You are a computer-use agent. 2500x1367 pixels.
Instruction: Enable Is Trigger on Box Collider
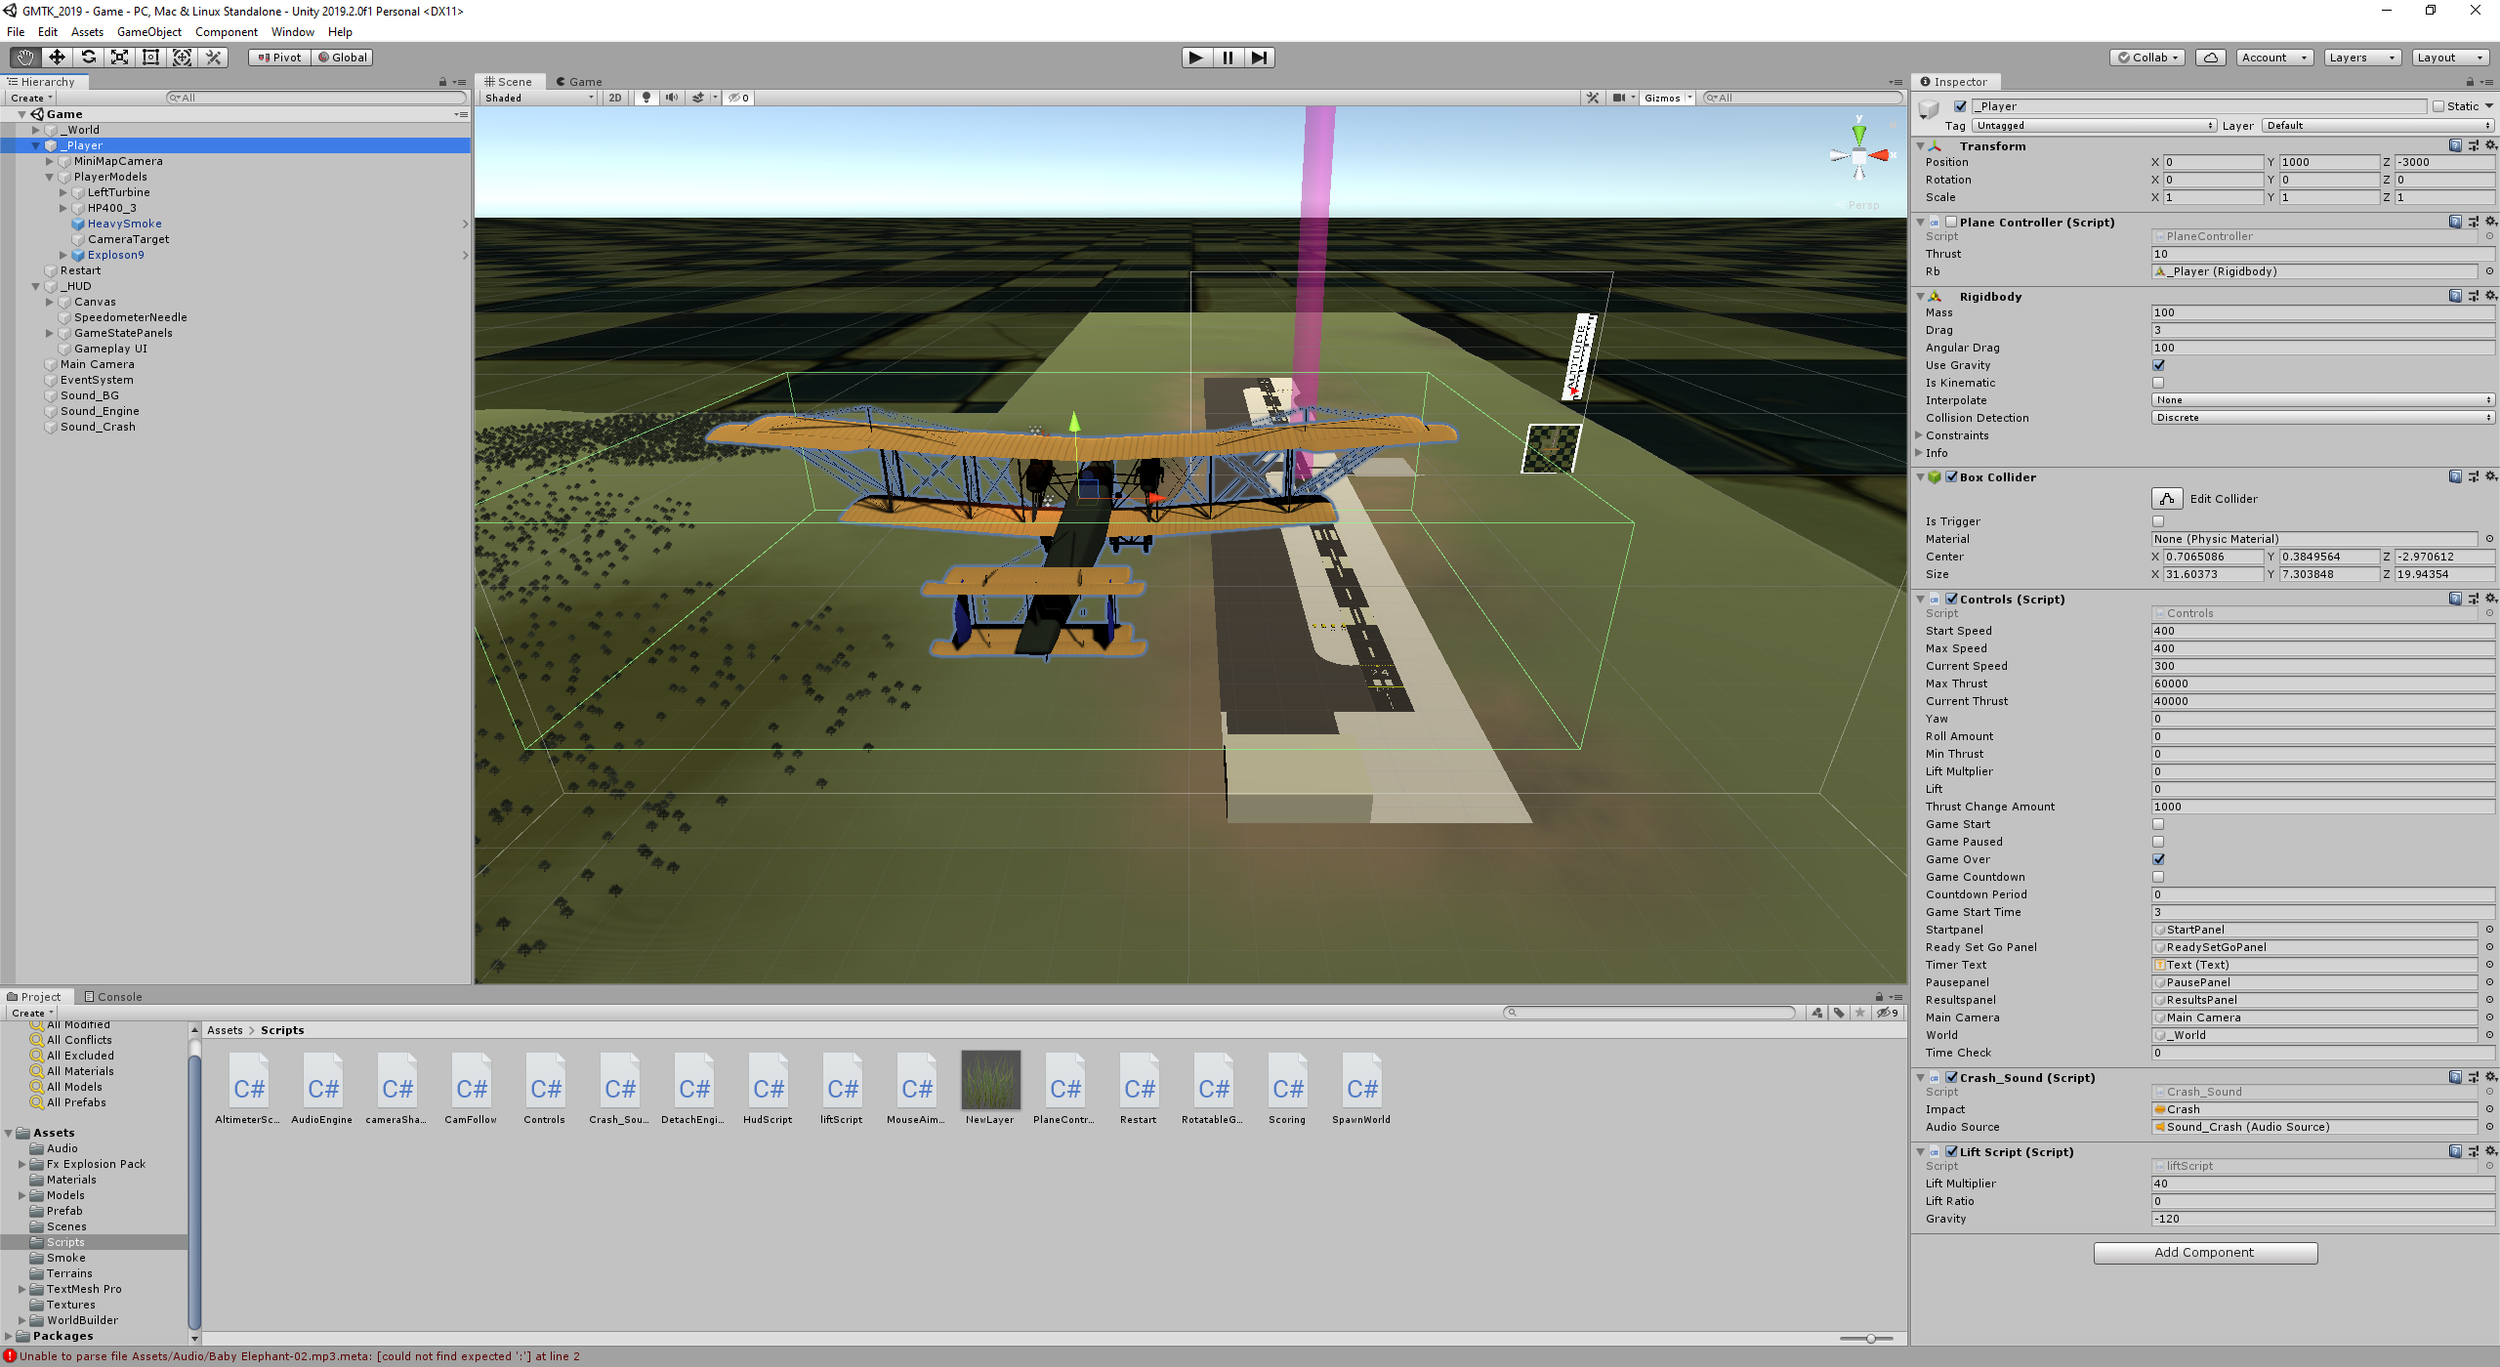(2158, 521)
